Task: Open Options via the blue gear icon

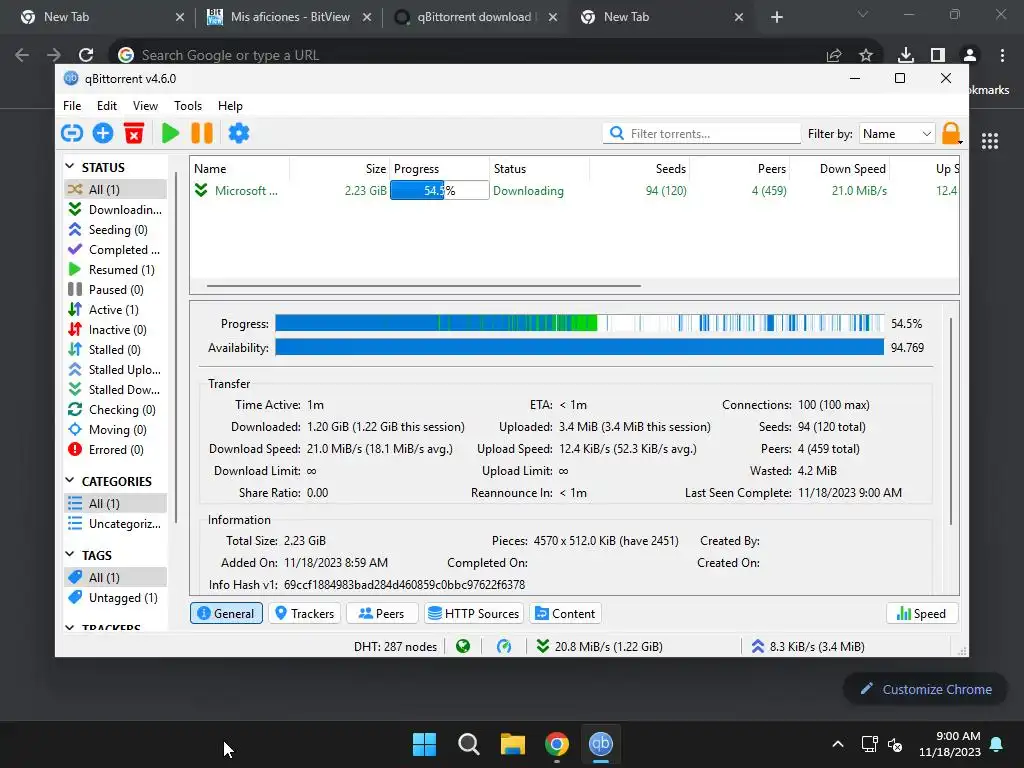Action: [x=238, y=133]
